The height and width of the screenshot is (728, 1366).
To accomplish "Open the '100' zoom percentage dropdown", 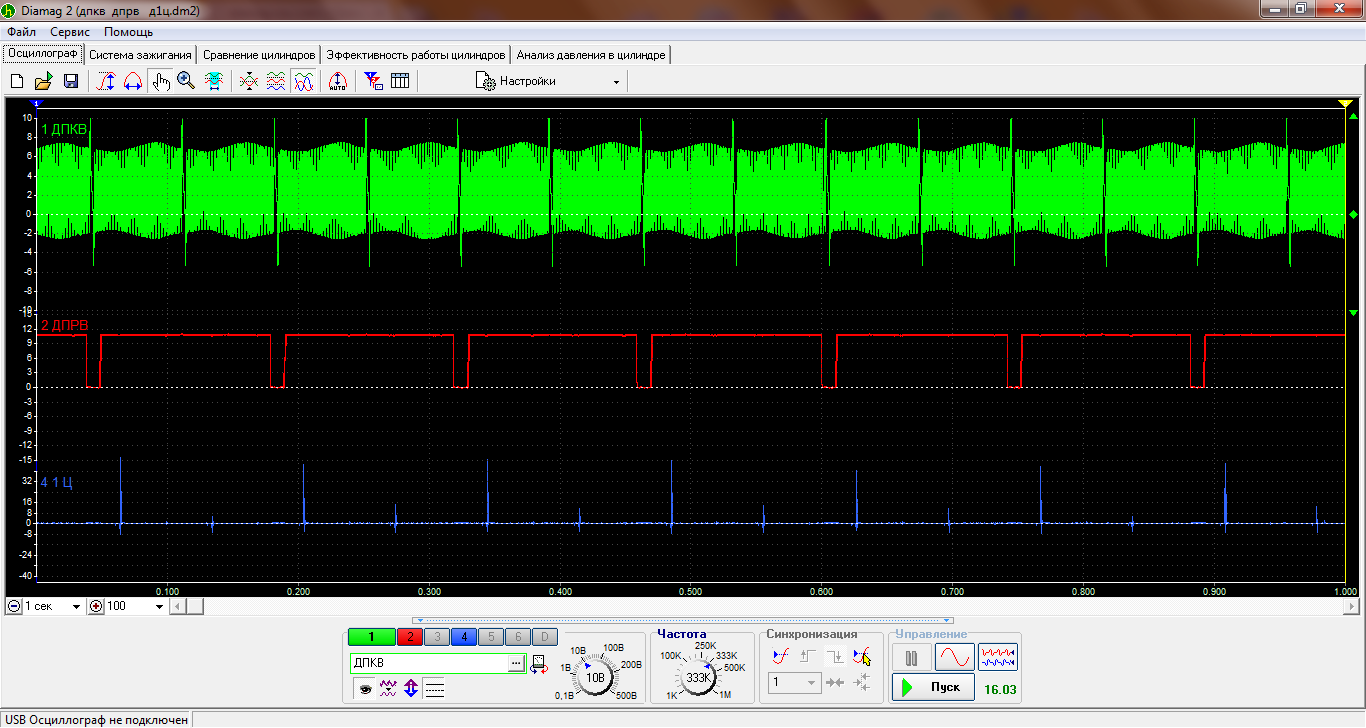I will [x=158, y=606].
